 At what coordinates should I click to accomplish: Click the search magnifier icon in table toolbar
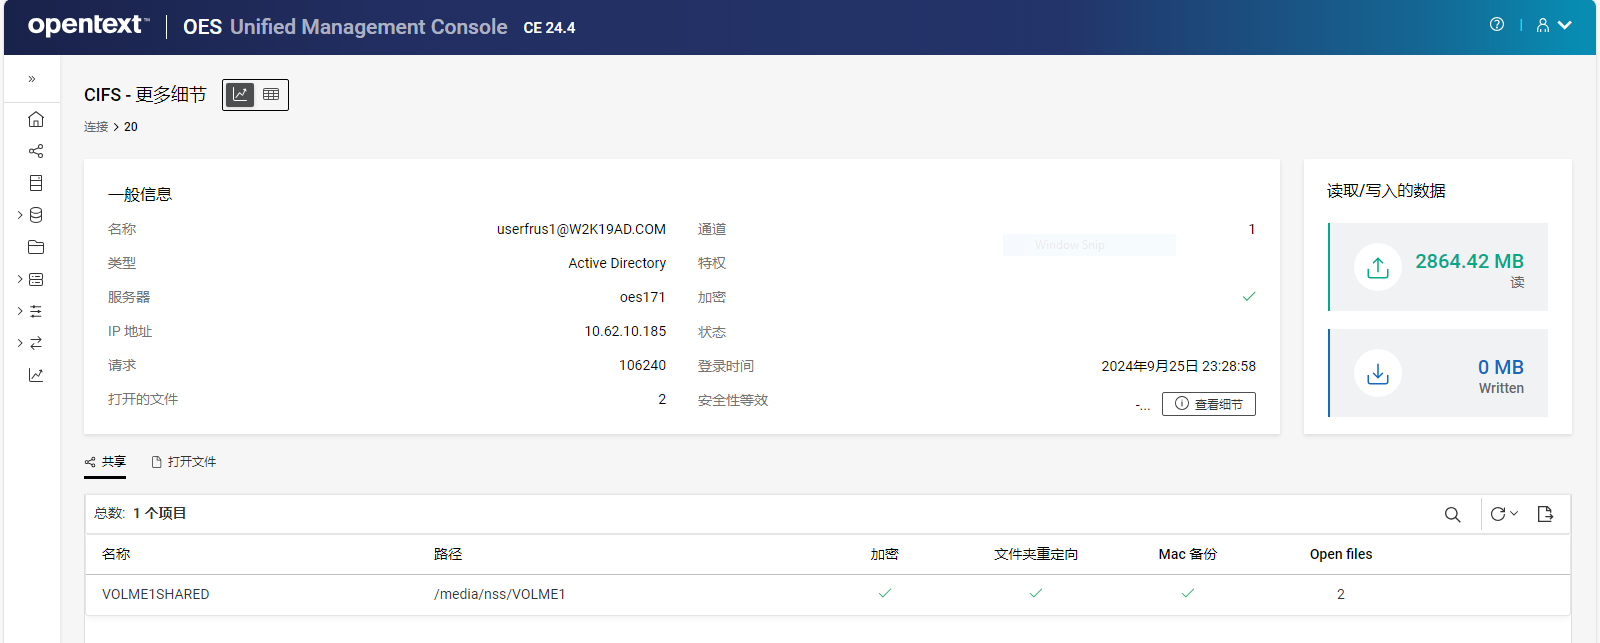point(1453,514)
